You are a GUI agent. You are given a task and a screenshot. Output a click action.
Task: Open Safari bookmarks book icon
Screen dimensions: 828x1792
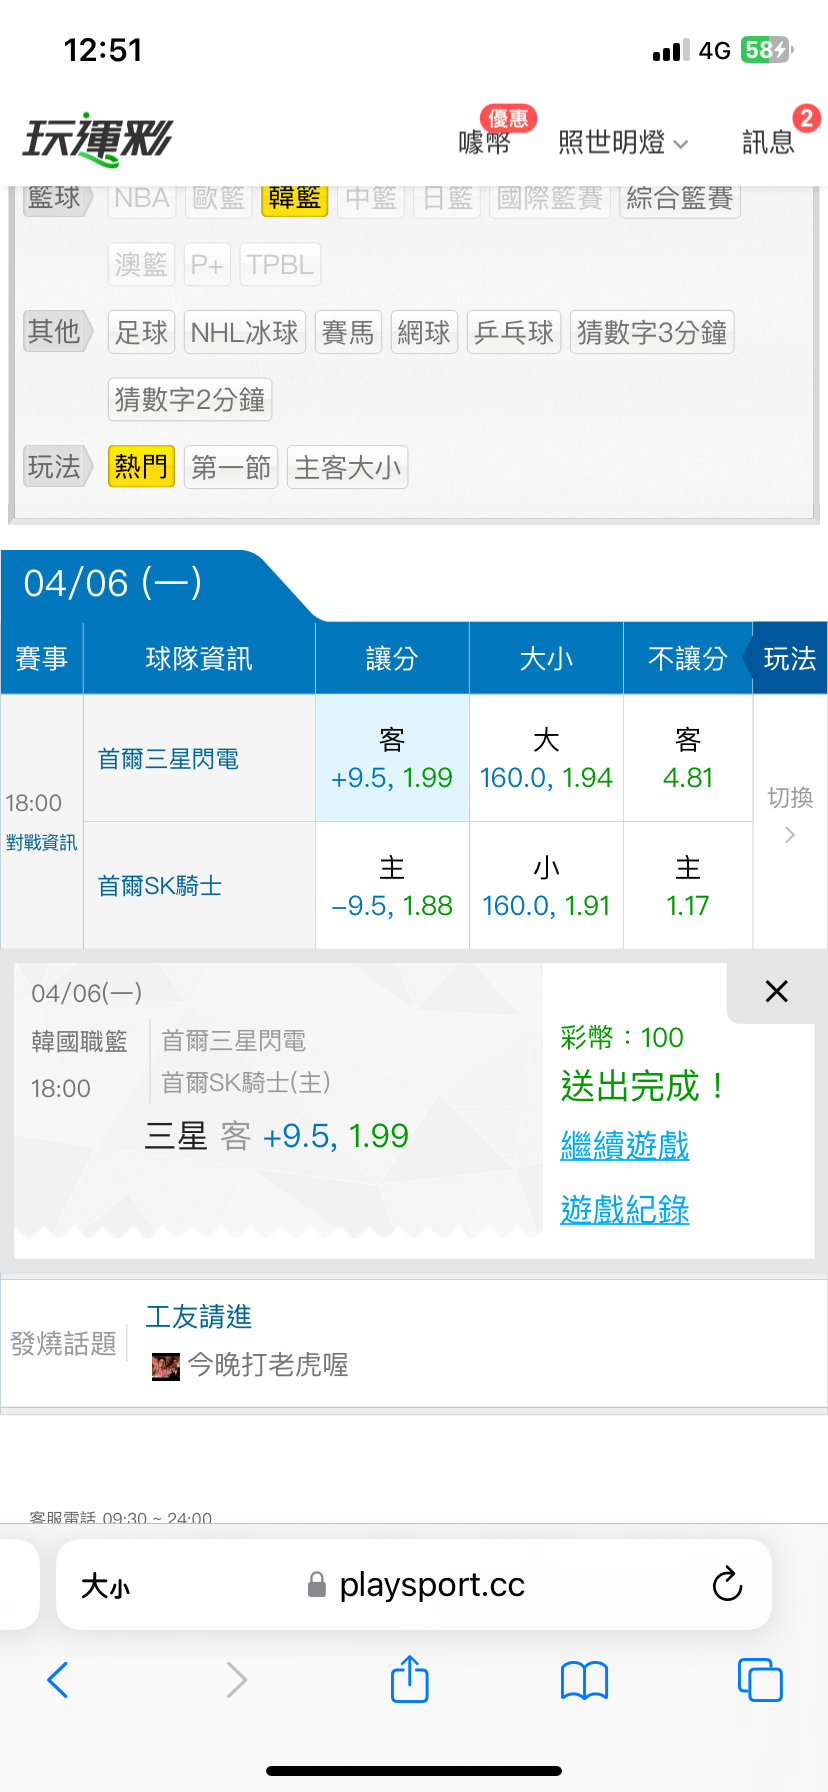585,1681
